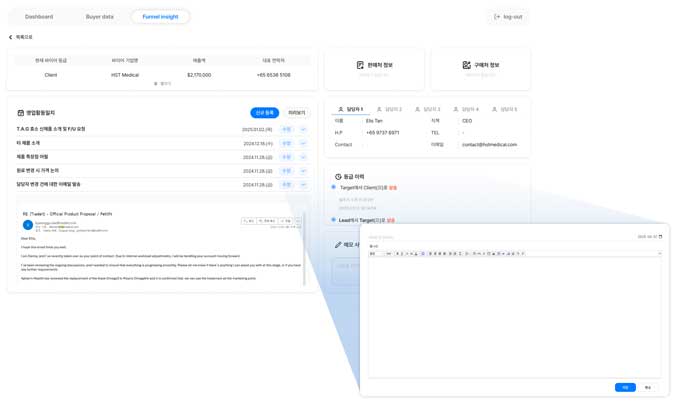
Task: Click the blue 신규 등록 button
Action: click(264, 112)
